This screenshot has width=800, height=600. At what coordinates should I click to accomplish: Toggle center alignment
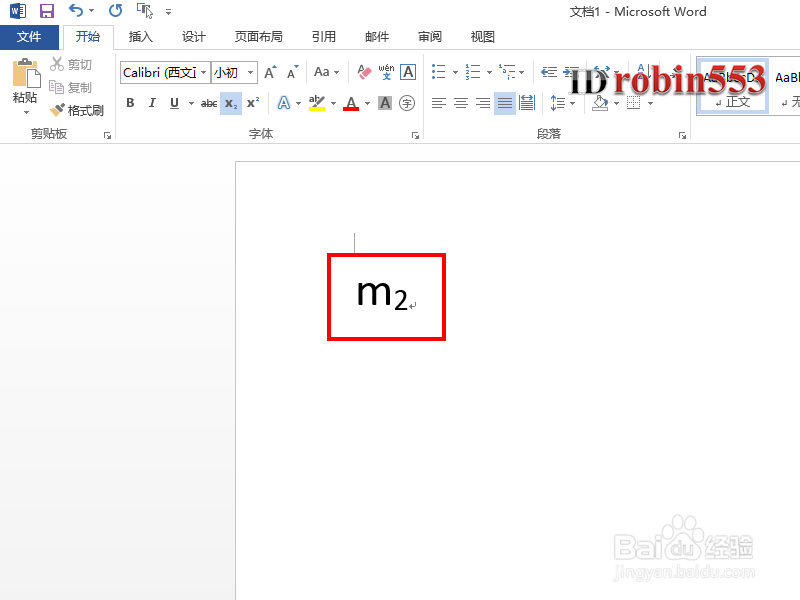pos(461,103)
